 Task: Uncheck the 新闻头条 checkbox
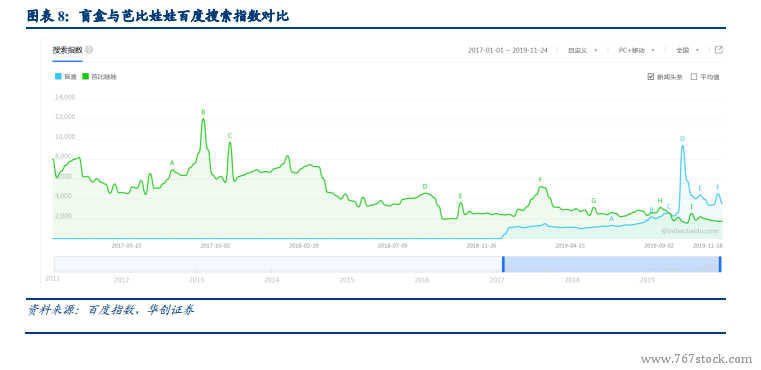(651, 77)
